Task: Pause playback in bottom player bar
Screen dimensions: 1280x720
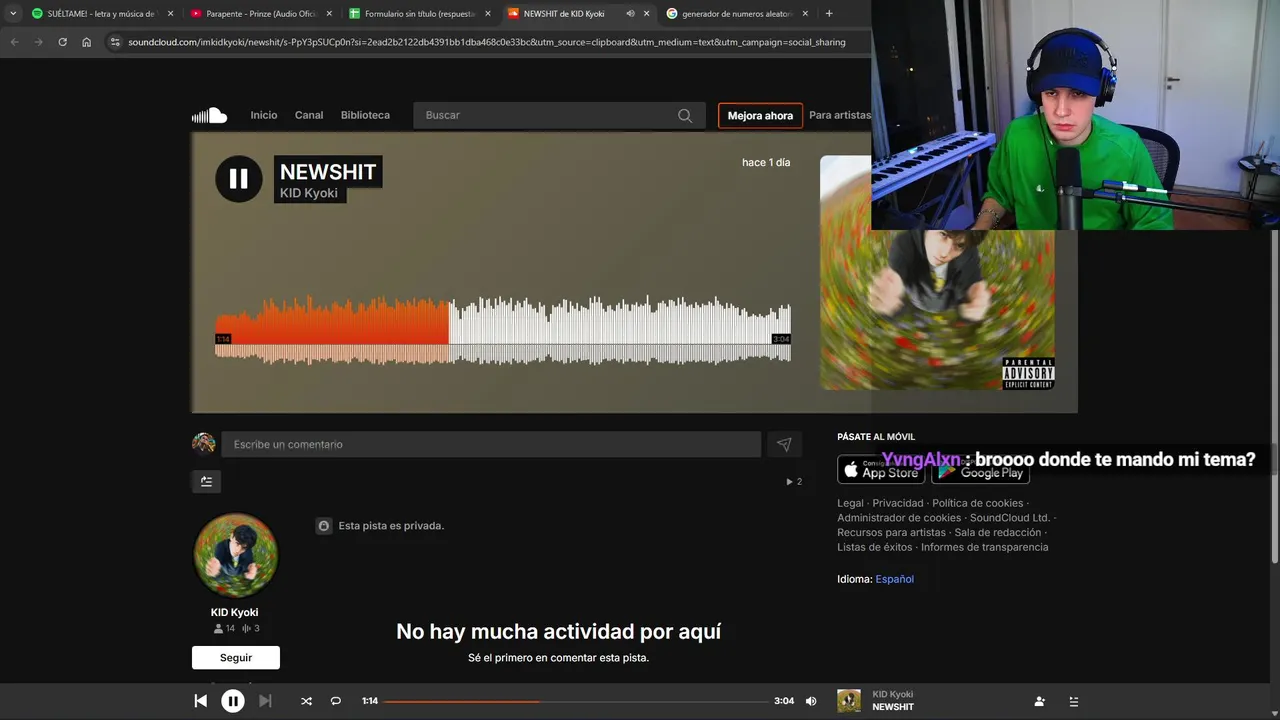Action: coord(232,701)
